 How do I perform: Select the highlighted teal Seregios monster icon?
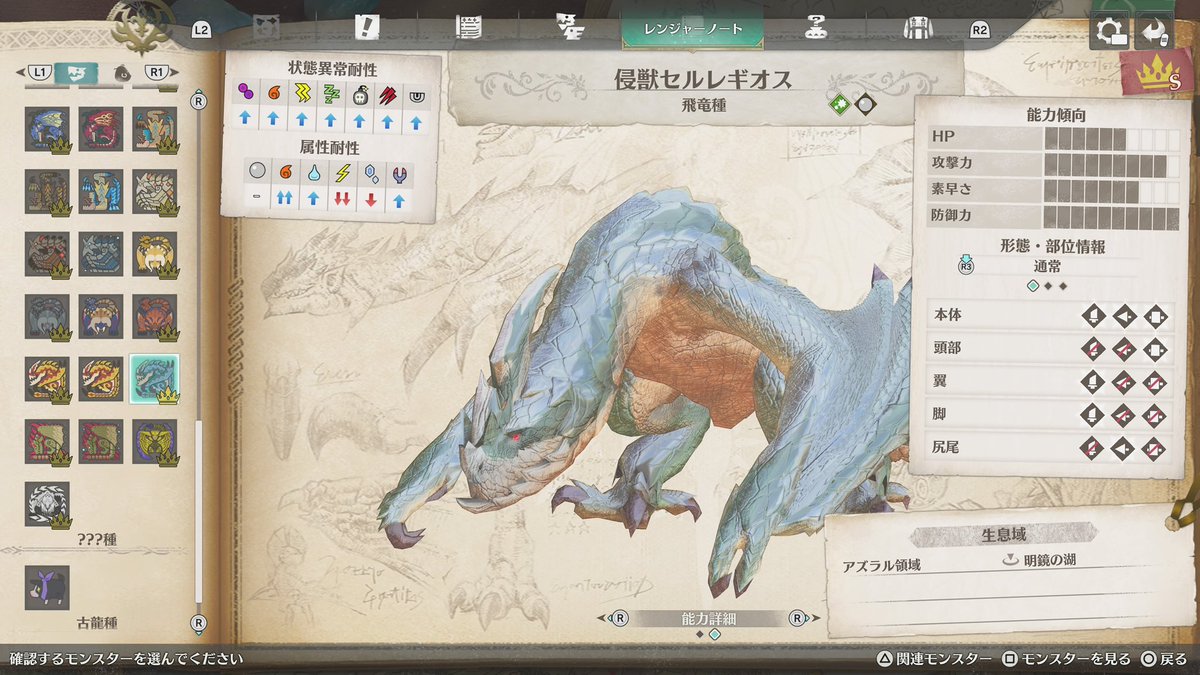pyautogui.click(x=154, y=379)
